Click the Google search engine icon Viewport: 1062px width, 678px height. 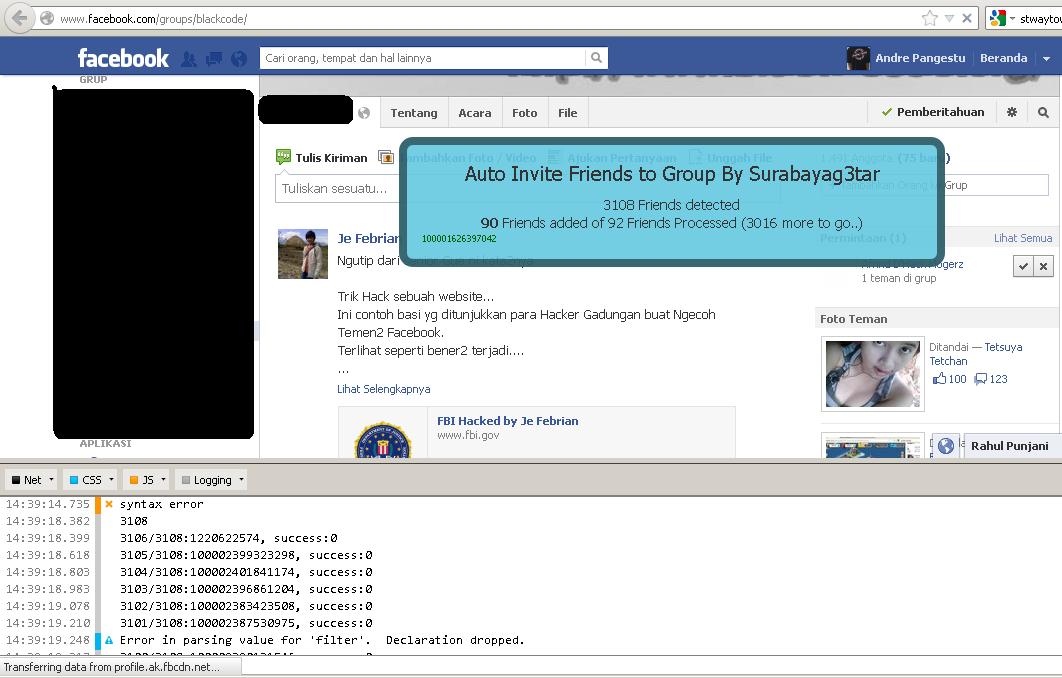point(997,18)
